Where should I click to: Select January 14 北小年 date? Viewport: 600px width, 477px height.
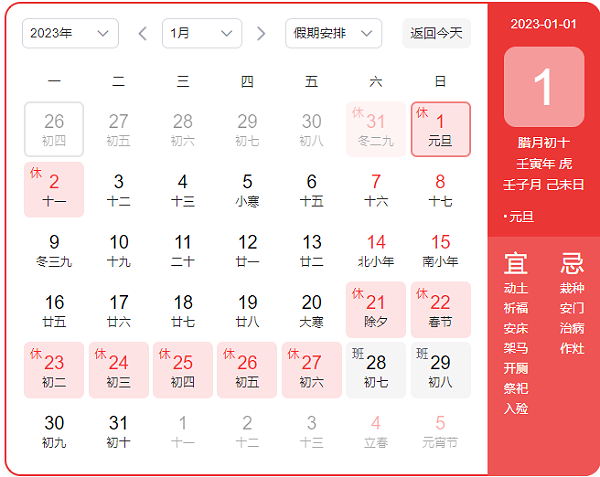[376, 249]
